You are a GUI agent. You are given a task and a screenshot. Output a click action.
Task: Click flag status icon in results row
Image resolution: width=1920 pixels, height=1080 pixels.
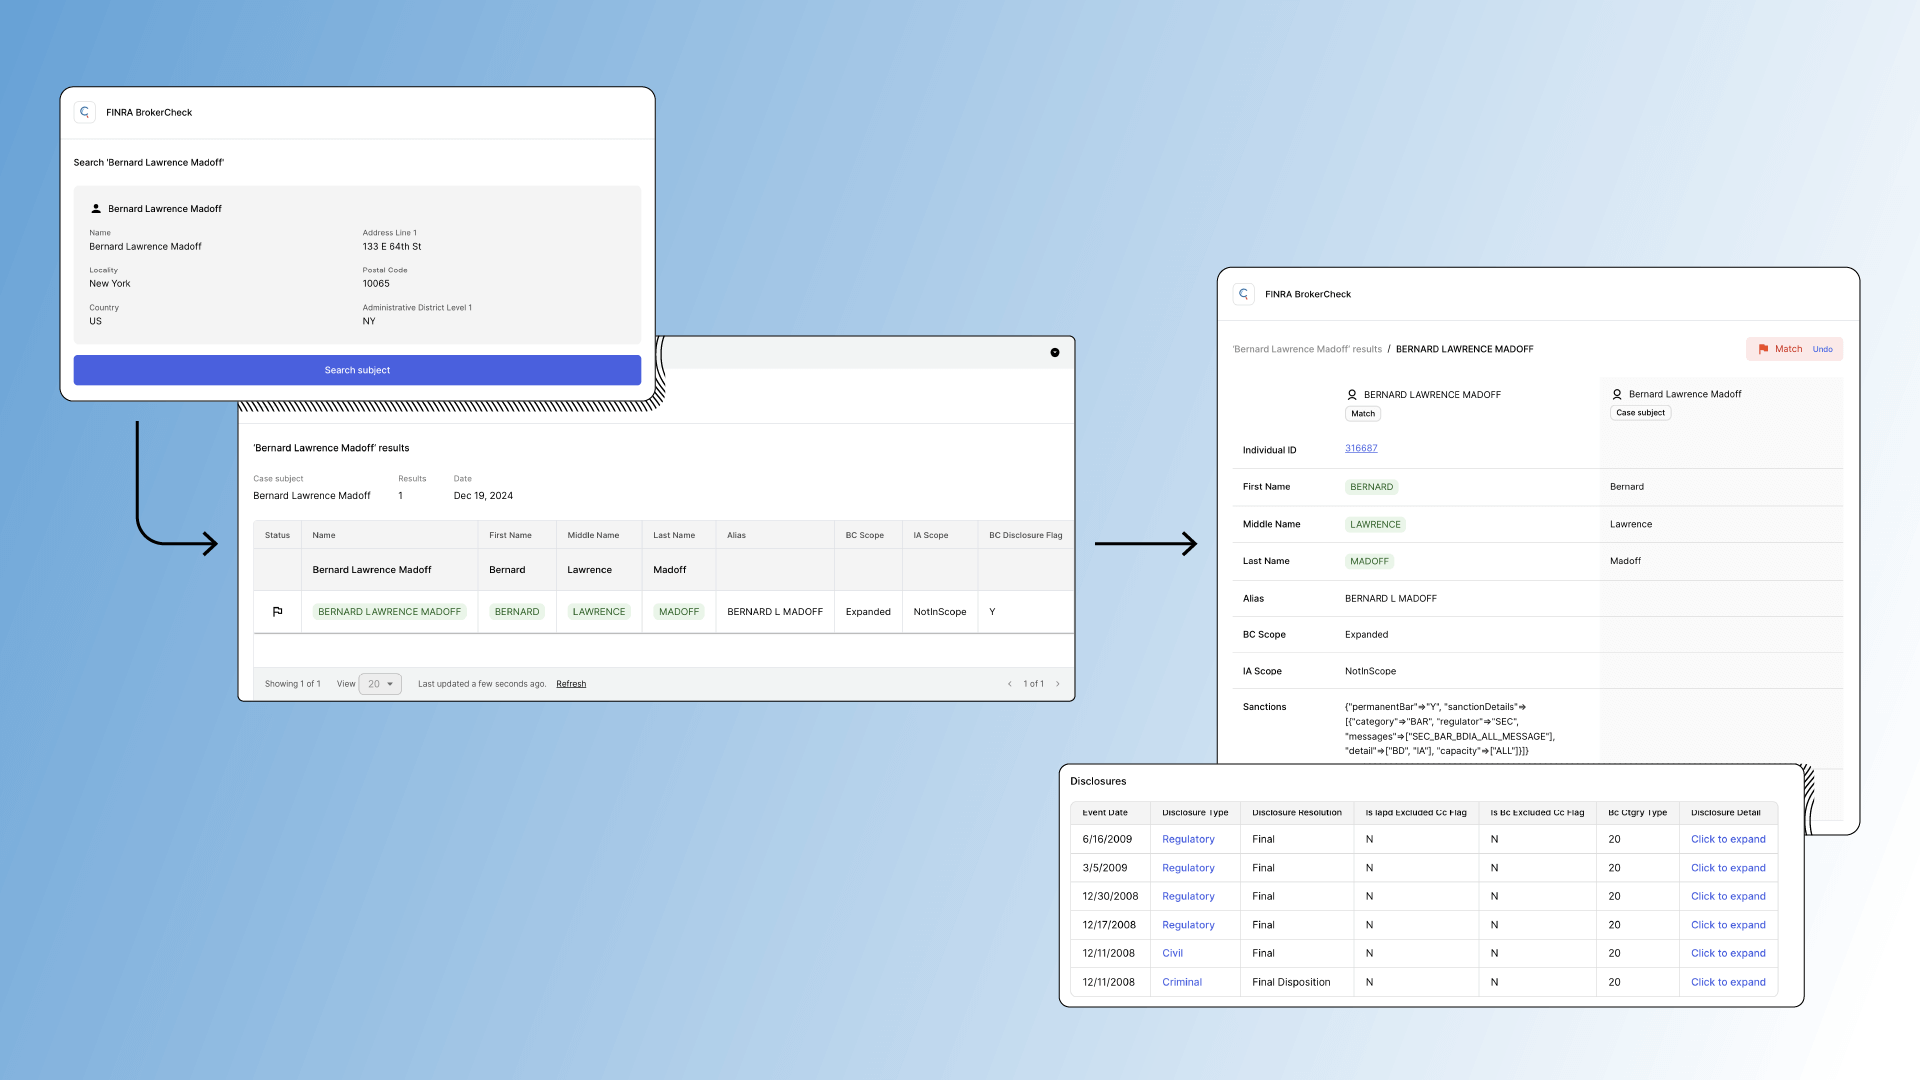[278, 612]
